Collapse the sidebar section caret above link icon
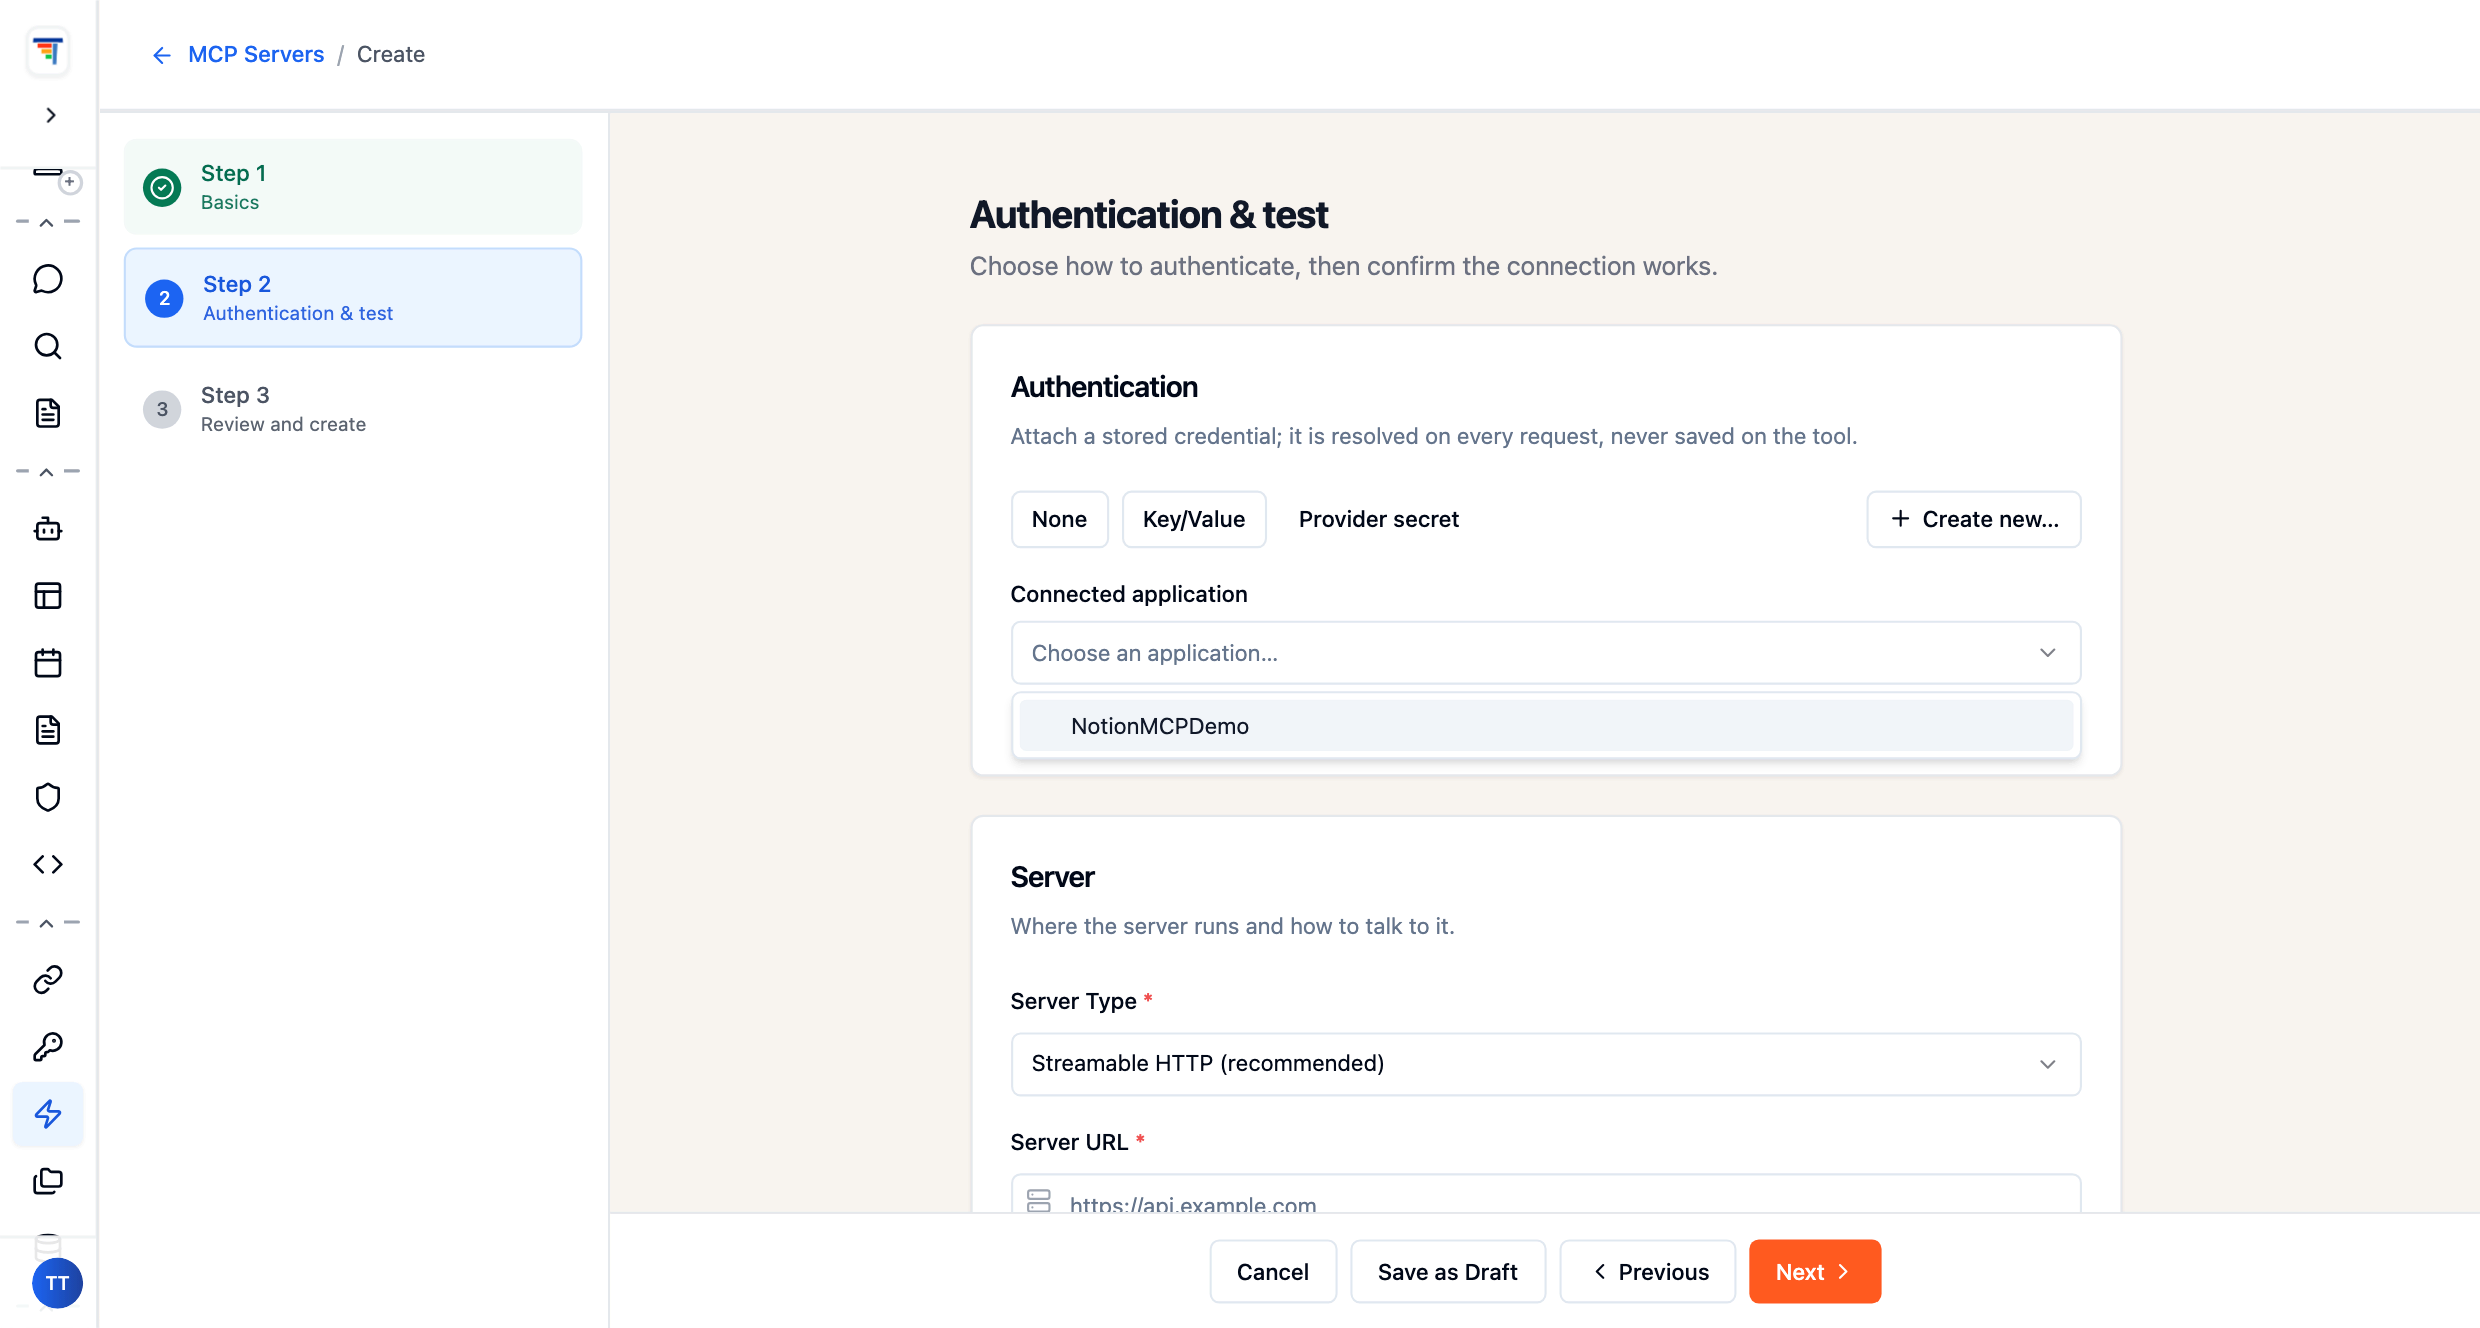 point(47,923)
